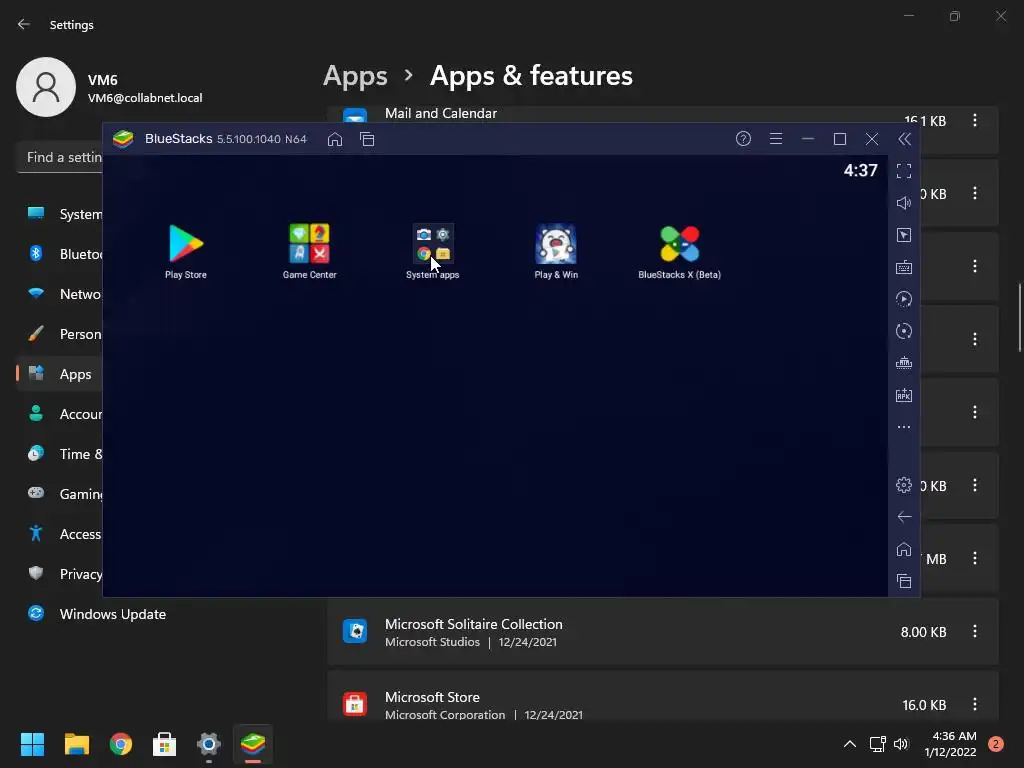Click the Microsoft Store app entry text
Viewport: 1024px width, 768px height.
[432, 697]
